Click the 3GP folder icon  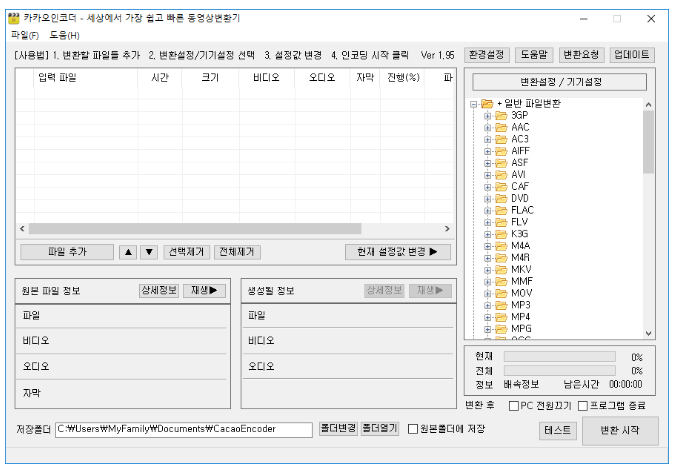point(501,115)
